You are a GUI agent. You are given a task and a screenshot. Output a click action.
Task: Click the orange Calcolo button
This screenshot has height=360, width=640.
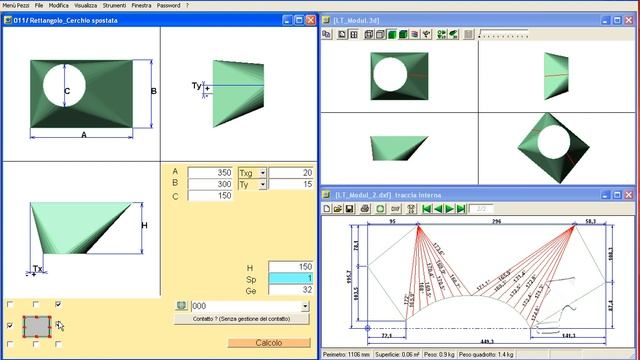coord(269,343)
